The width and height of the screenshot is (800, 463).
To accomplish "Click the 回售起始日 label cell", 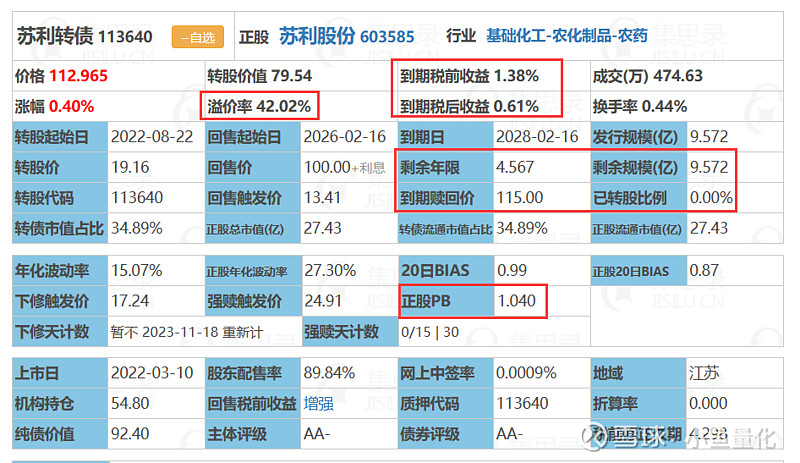I will click(x=253, y=137).
